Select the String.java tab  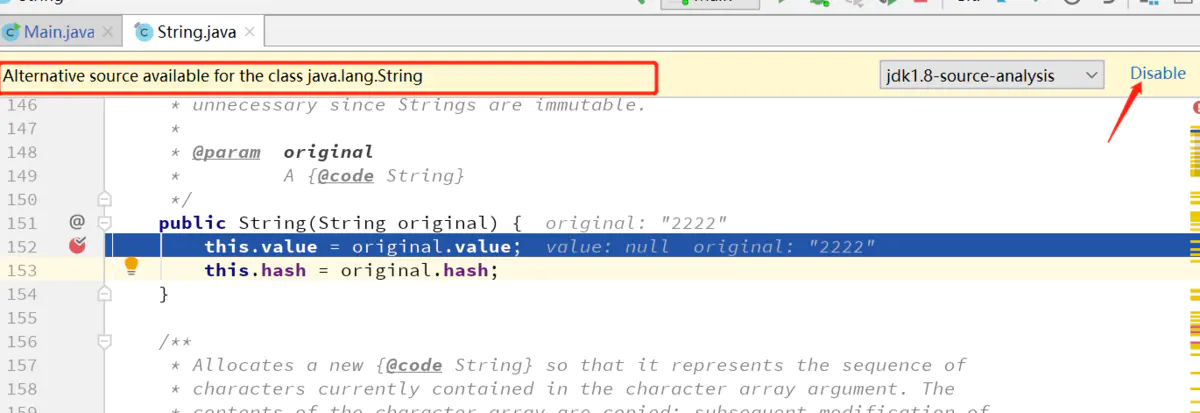(197, 32)
